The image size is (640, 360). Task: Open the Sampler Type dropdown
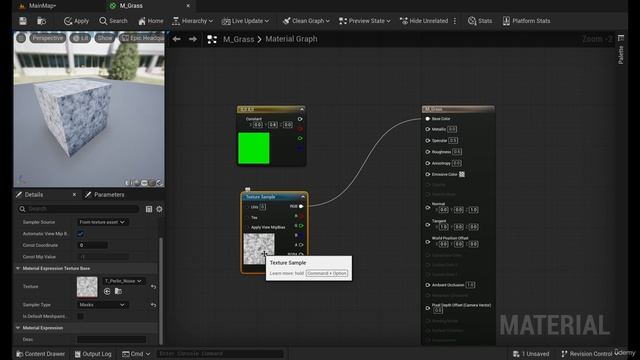(x=102, y=305)
